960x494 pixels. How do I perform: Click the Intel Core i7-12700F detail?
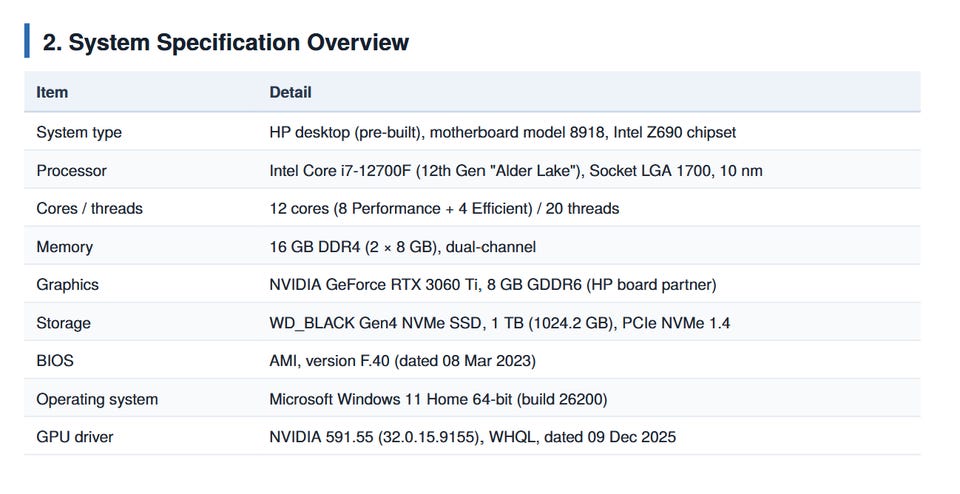pos(516,170)
